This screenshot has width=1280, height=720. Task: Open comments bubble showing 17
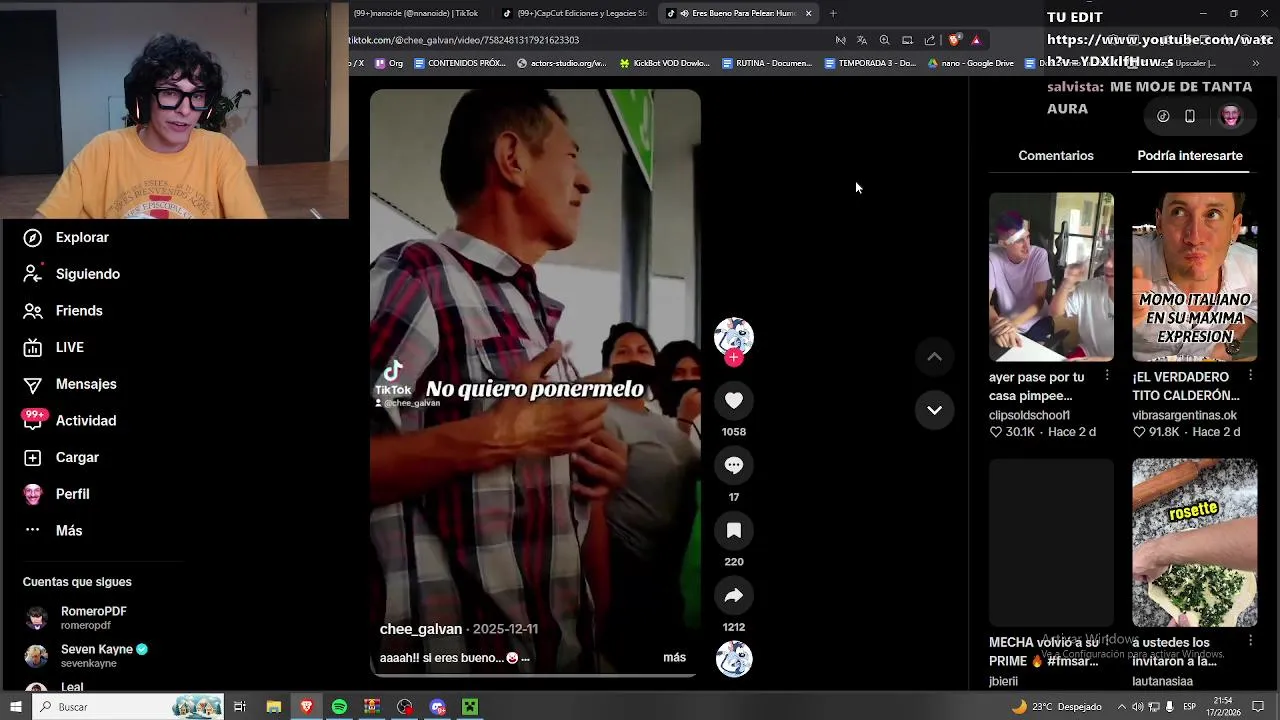734,465
